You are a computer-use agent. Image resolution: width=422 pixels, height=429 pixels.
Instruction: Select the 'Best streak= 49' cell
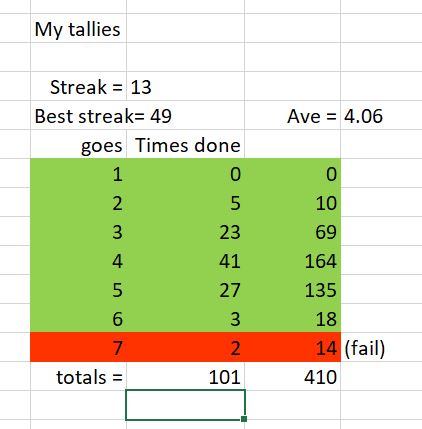pyautogui.click(x=78, y=115)
